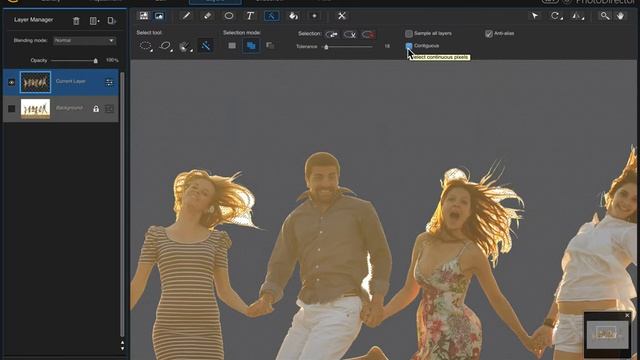Screen dimensions: 640x360
Task: Open the layer export options dropdown
Action: (x=111, y=21)
